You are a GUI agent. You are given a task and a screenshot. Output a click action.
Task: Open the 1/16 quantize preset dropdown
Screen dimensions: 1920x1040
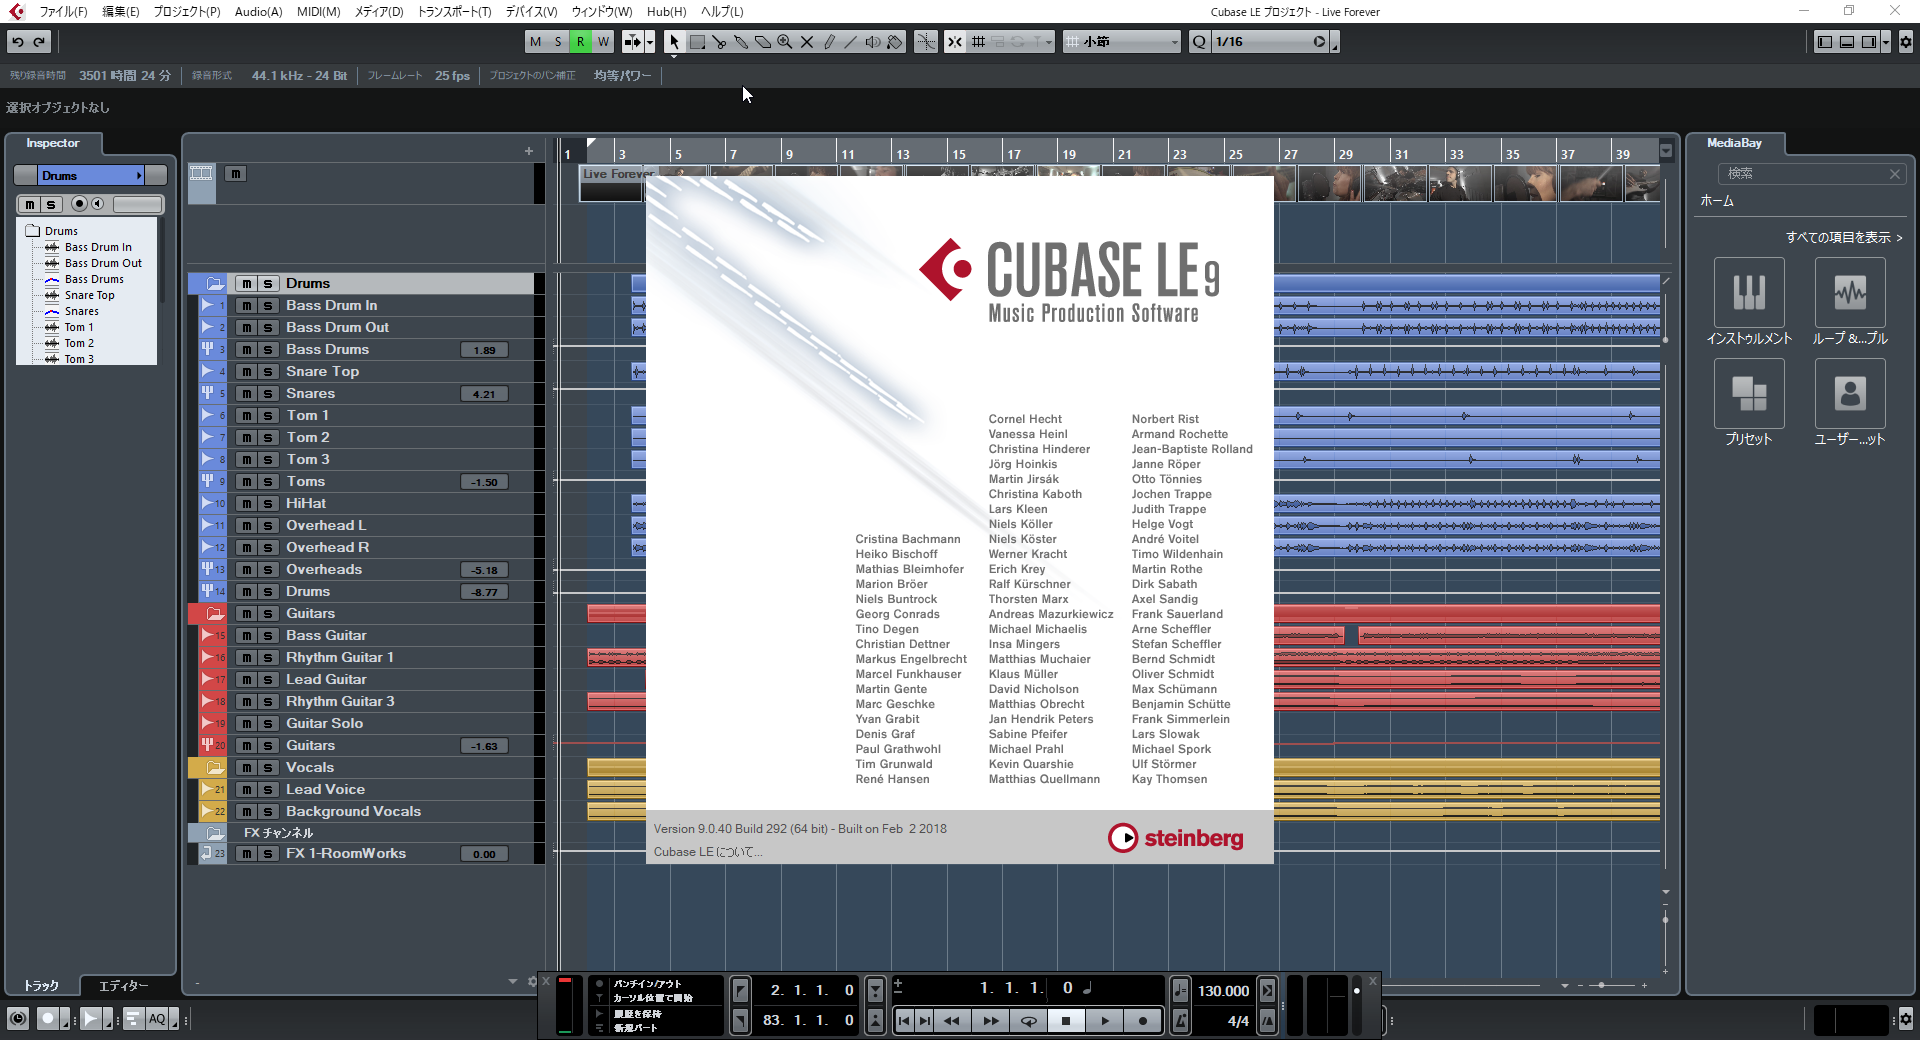pyautogui.click(x=1270, y=42)
